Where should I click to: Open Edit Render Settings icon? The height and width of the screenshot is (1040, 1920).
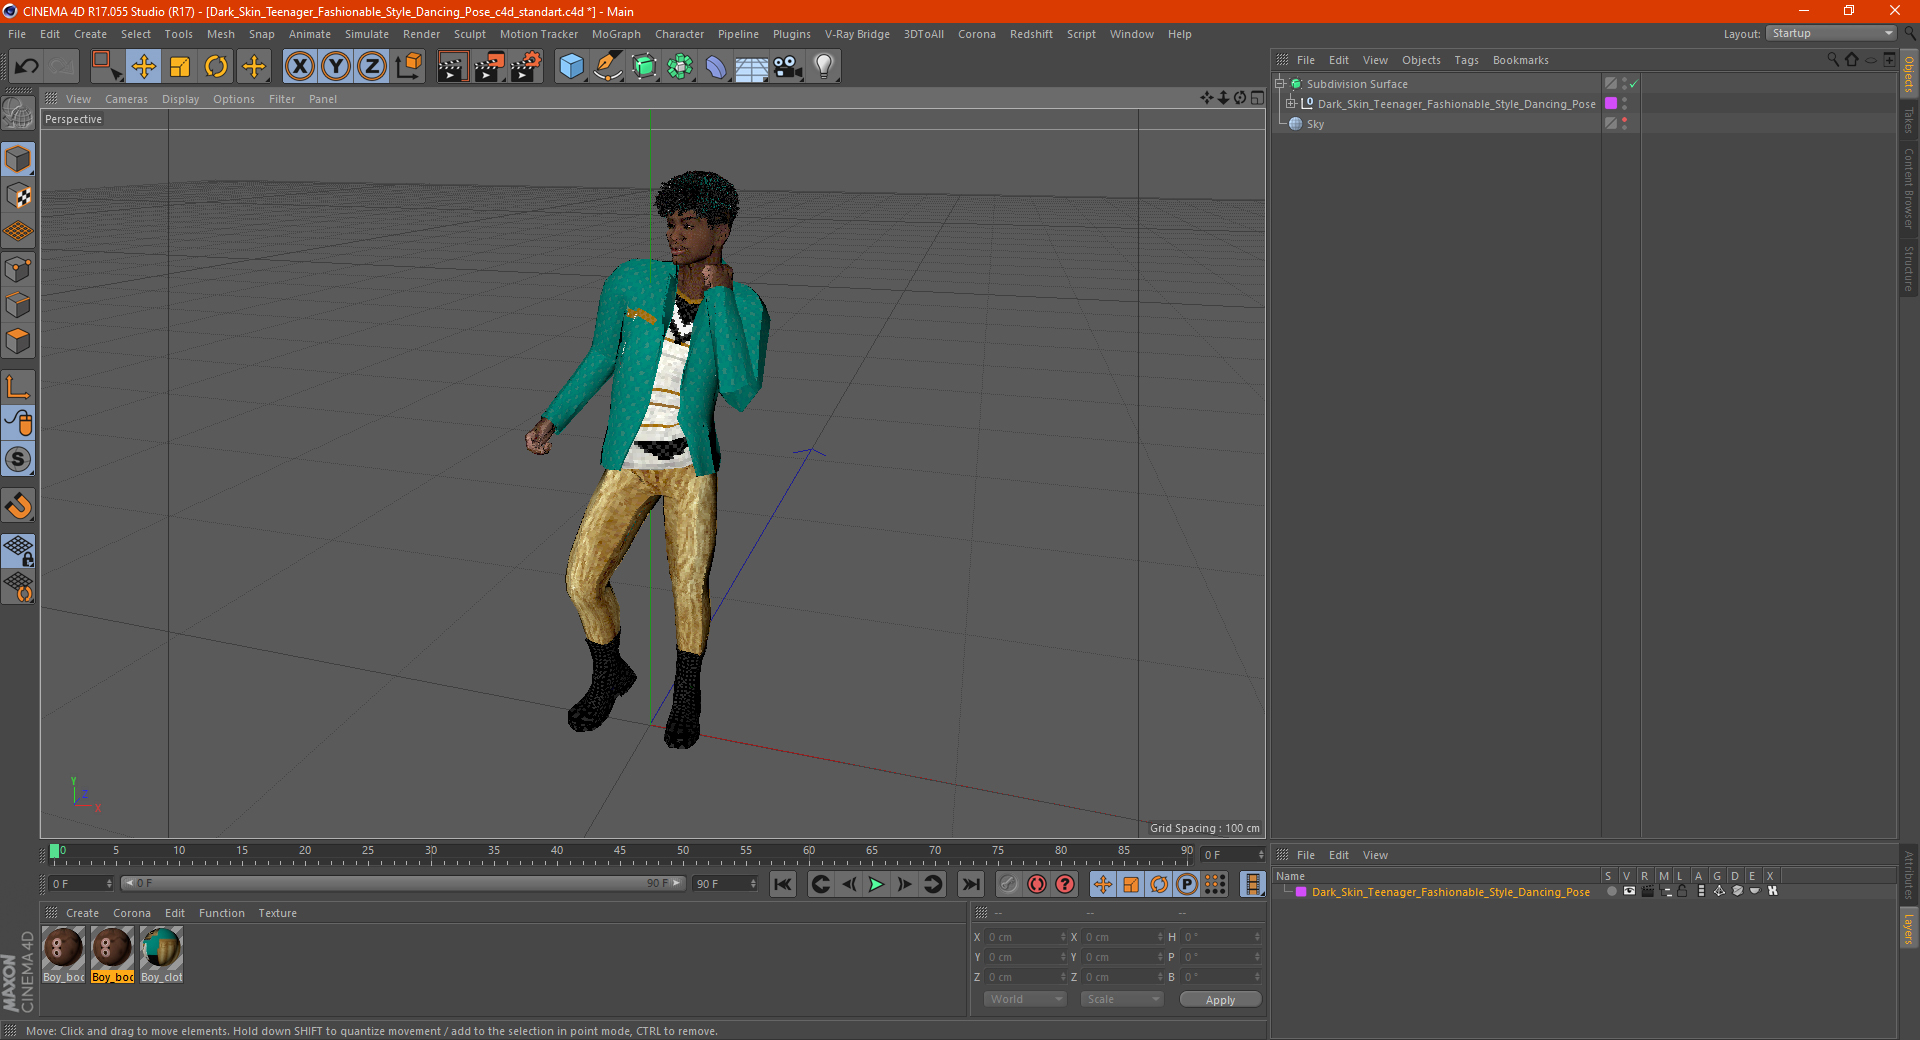(526, 67)
